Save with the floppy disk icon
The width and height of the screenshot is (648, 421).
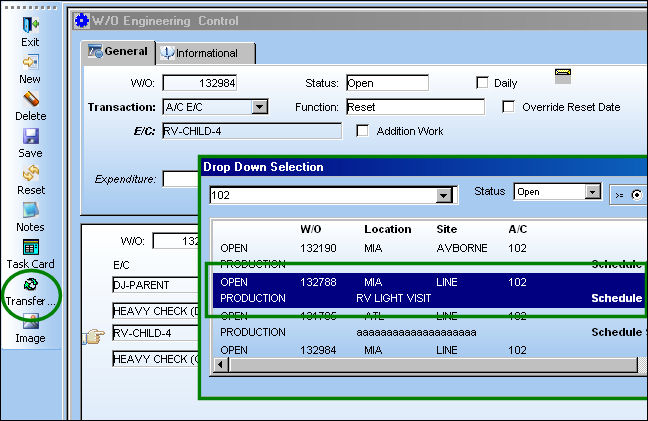click(x=31, y=136)
